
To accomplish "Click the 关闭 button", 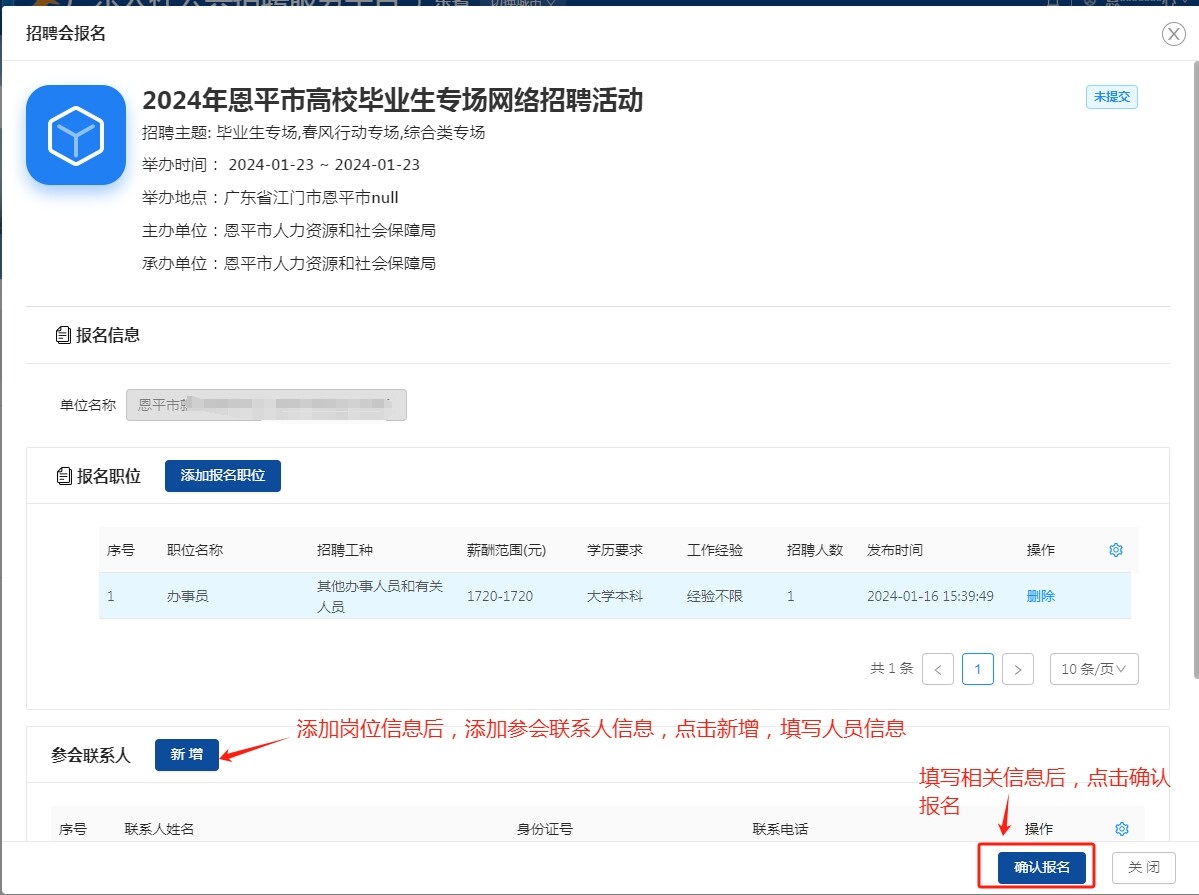I will [1144, 867].
